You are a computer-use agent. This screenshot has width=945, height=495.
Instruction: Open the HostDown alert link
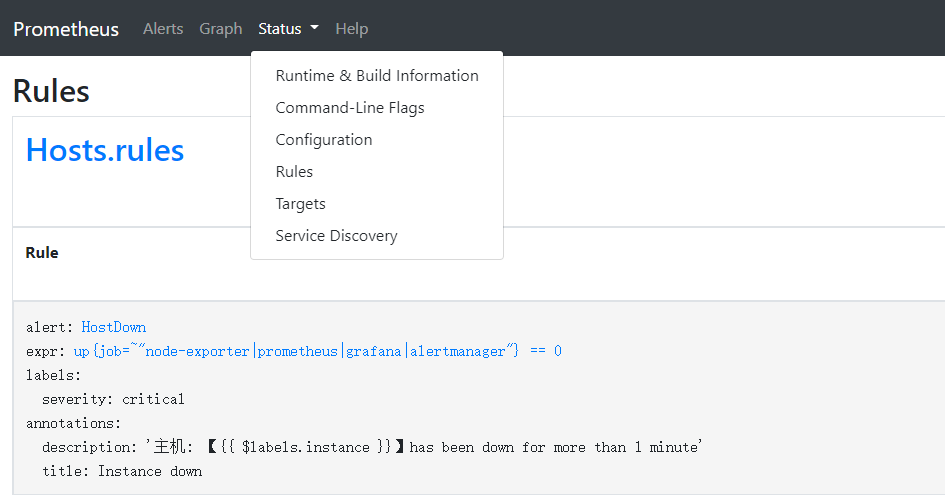113,327
